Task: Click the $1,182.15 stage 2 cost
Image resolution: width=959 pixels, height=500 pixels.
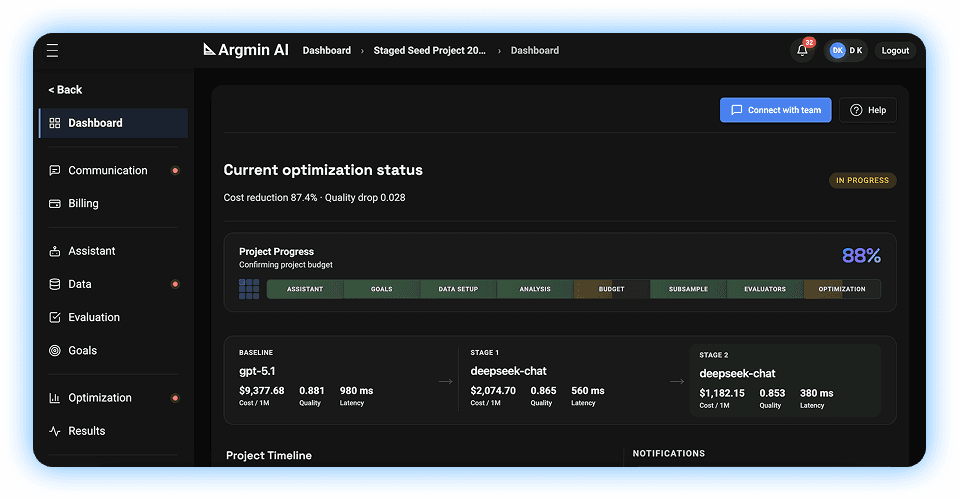Action: [722, 393]
